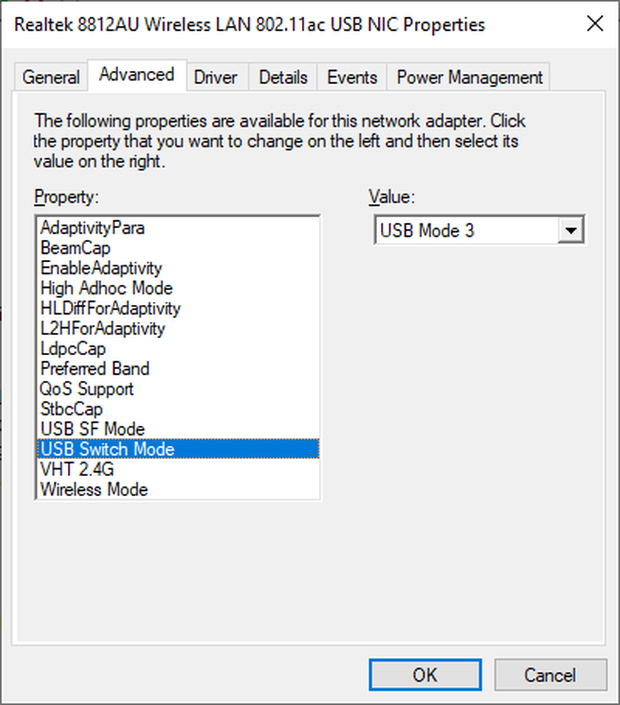
Task: Select QoS Support property
Action: point(178,389)
